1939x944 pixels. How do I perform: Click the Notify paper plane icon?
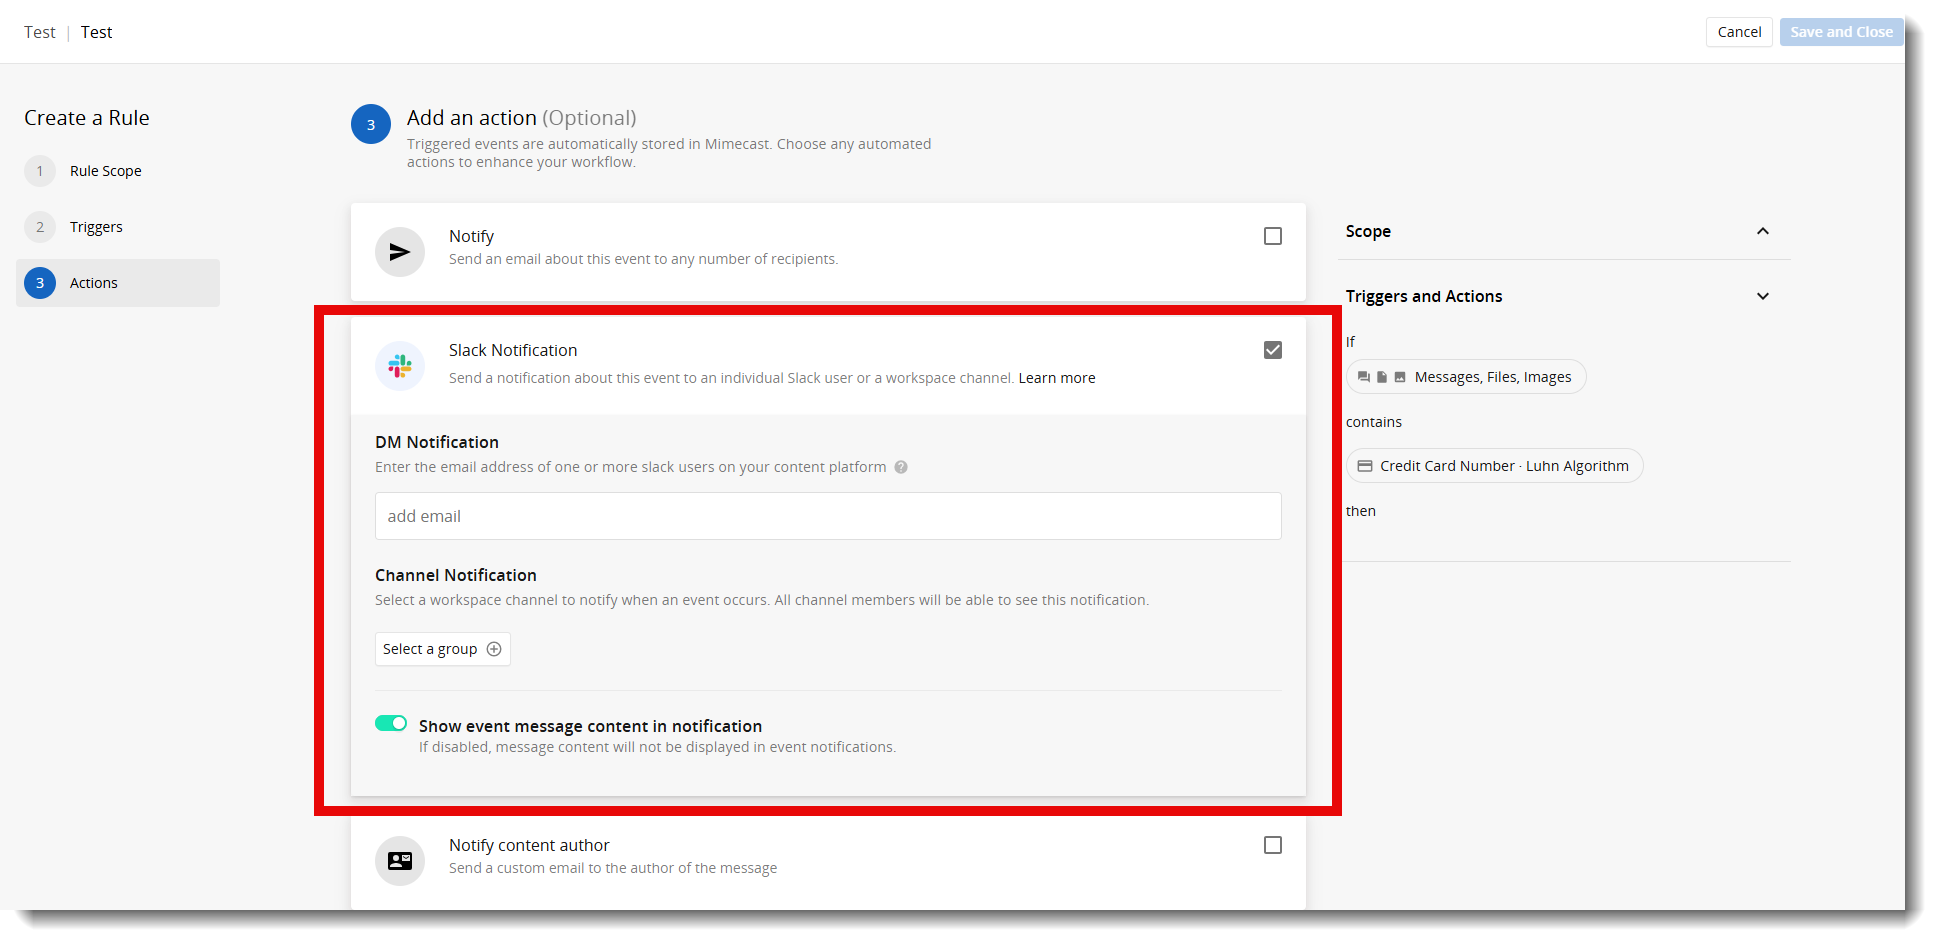[x=400, y=251]
